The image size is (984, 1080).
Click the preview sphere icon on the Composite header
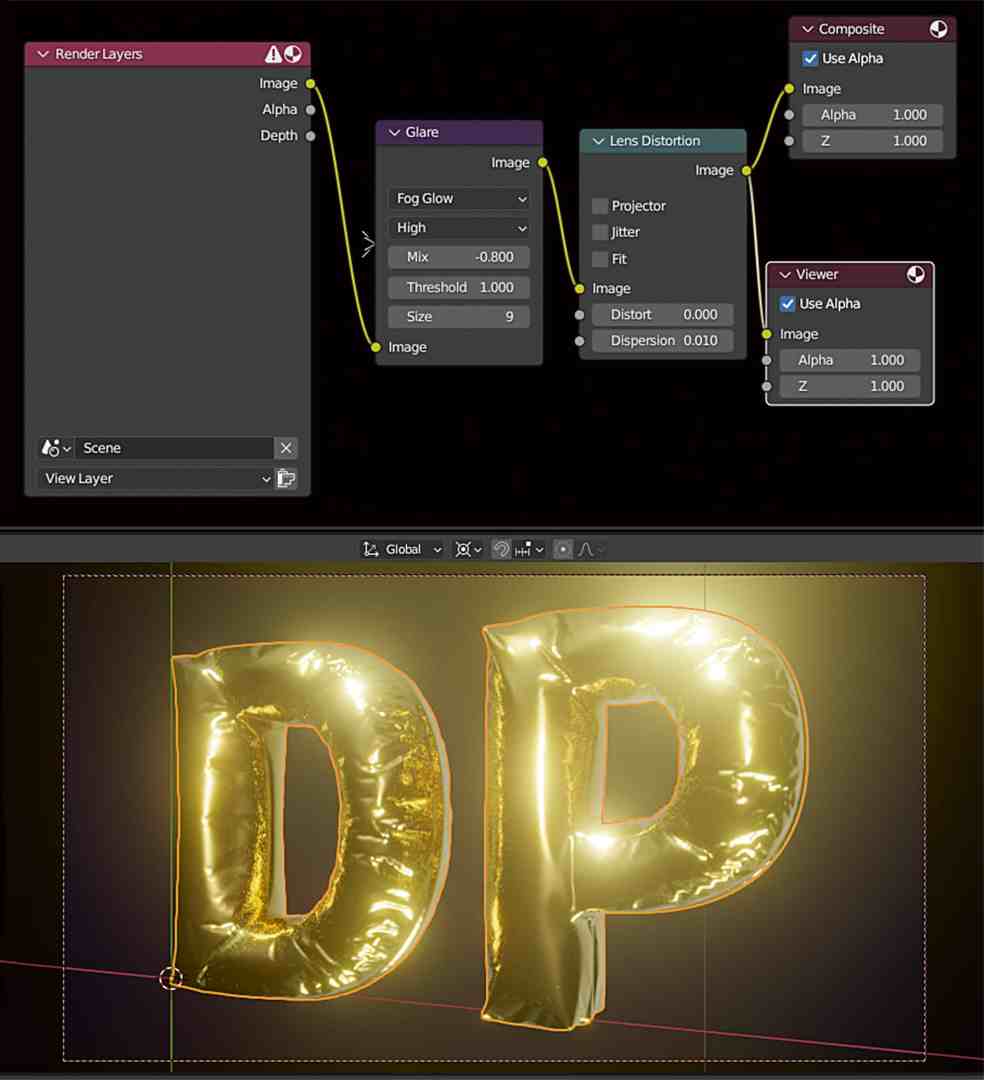point(938,29)
